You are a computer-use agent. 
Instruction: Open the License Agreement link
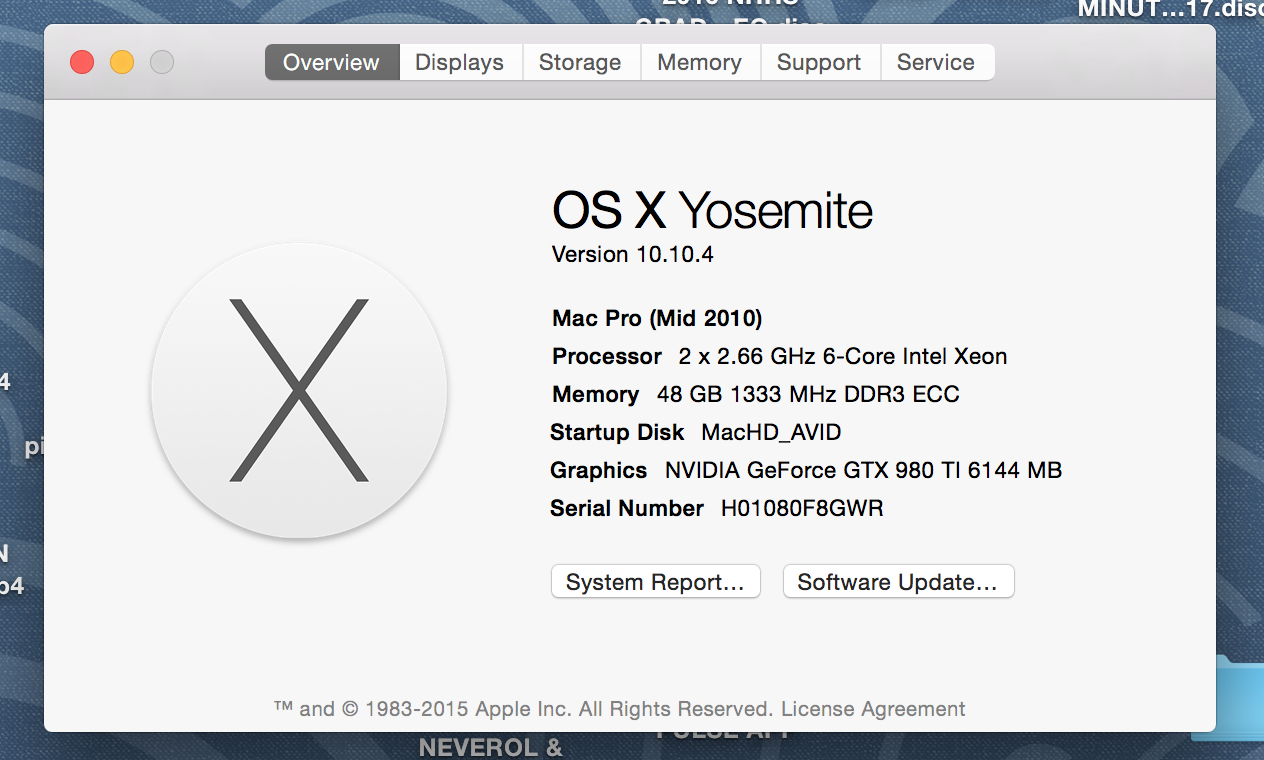pos(873,709)
